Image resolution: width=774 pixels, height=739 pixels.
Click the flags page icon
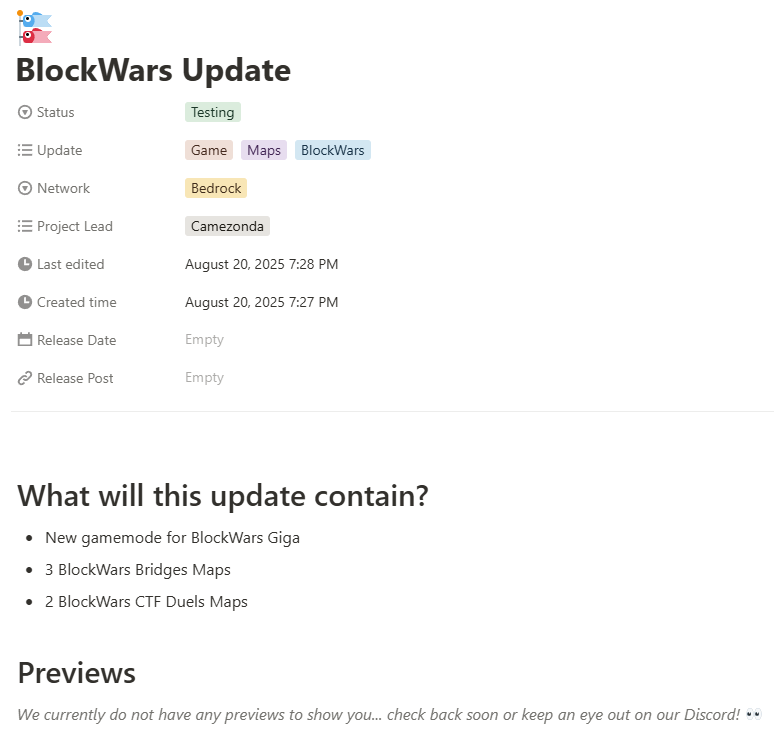[34, 28]
